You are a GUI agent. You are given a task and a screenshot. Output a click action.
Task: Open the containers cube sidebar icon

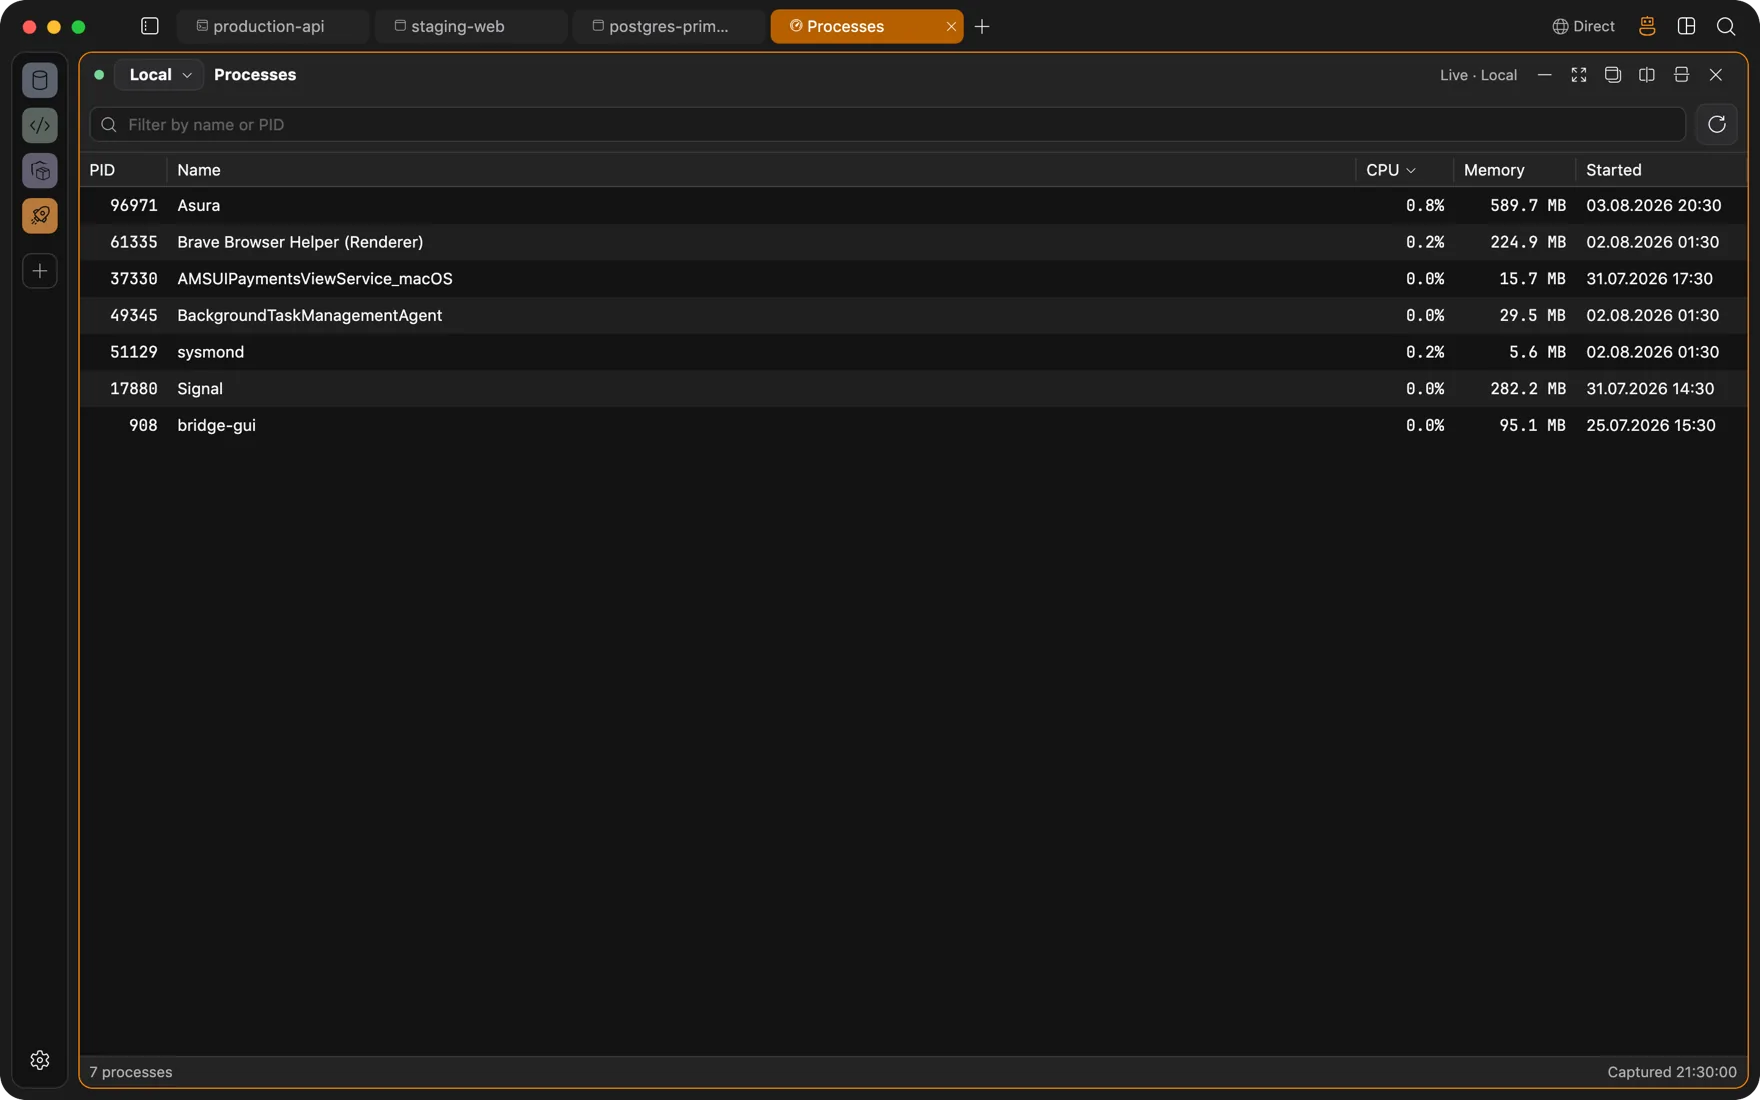pos(40,170)
